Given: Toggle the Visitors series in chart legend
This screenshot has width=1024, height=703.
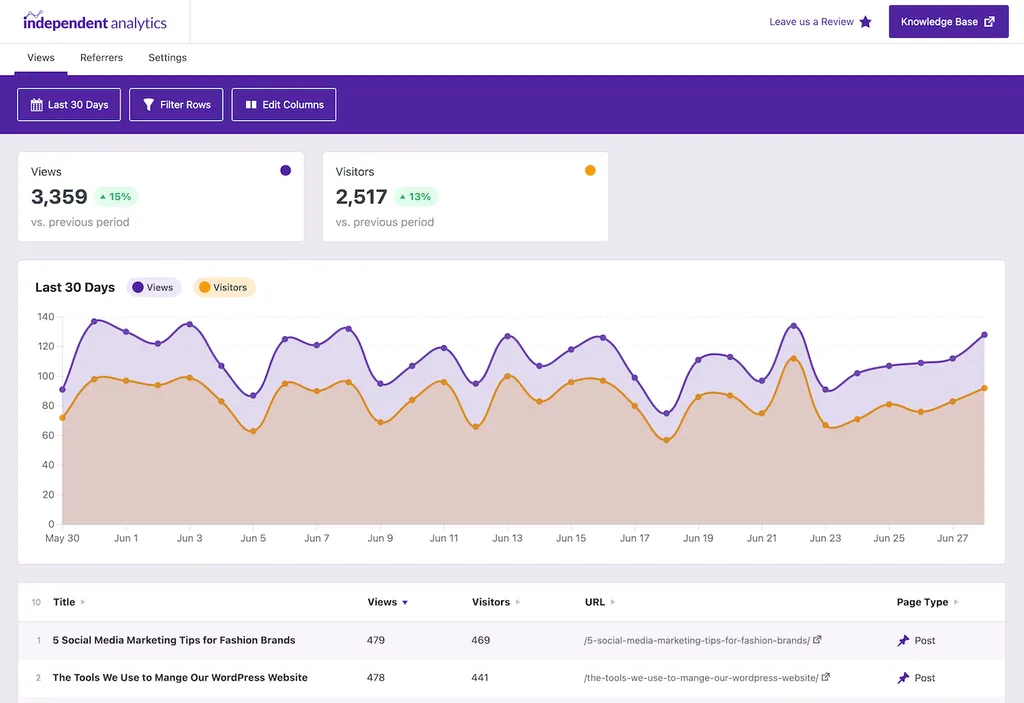Looking at the screenshot, I should pyautogui.click(x=223, y=287).
